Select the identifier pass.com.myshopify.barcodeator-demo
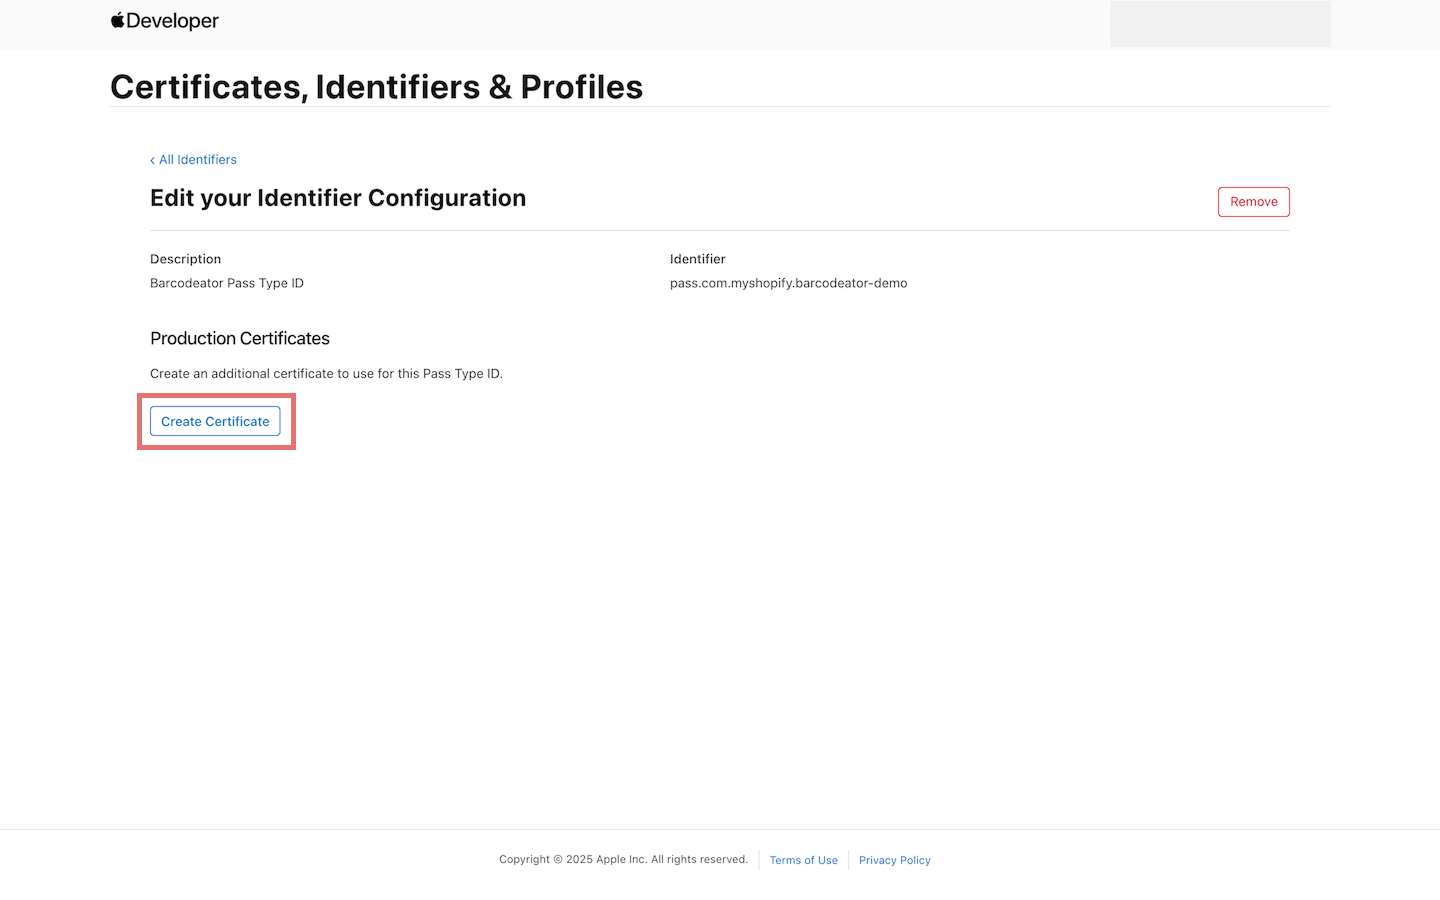This screenshot has width=1440, height=900. [788, 283]
